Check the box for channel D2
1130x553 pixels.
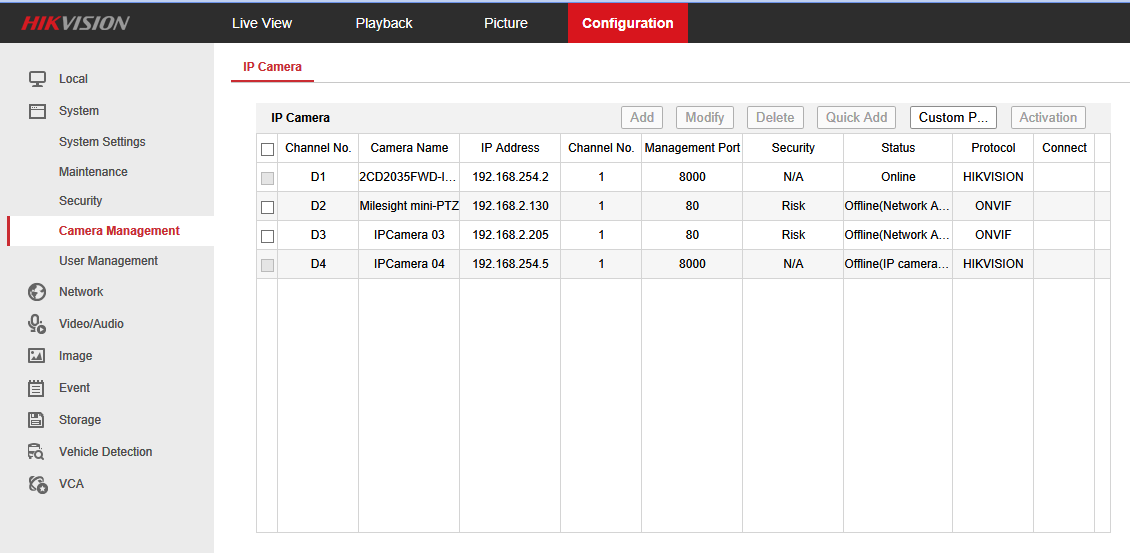pyautogui.click(x=267, y=207)
